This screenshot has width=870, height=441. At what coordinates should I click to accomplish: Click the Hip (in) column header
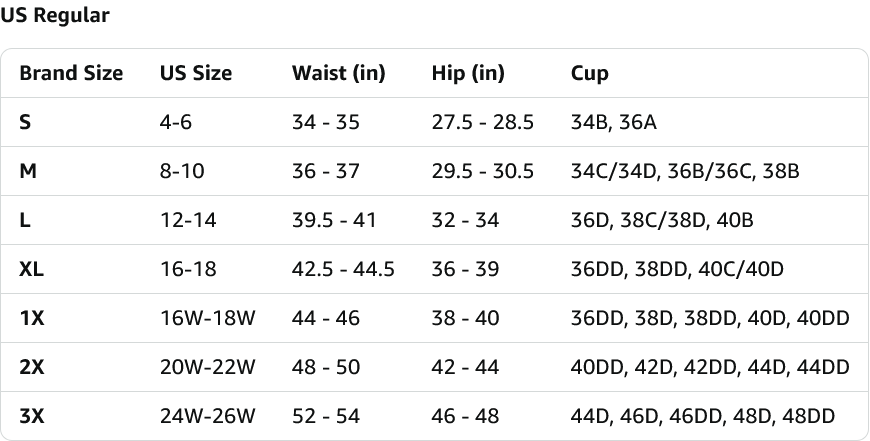click(x=468, y=73)
